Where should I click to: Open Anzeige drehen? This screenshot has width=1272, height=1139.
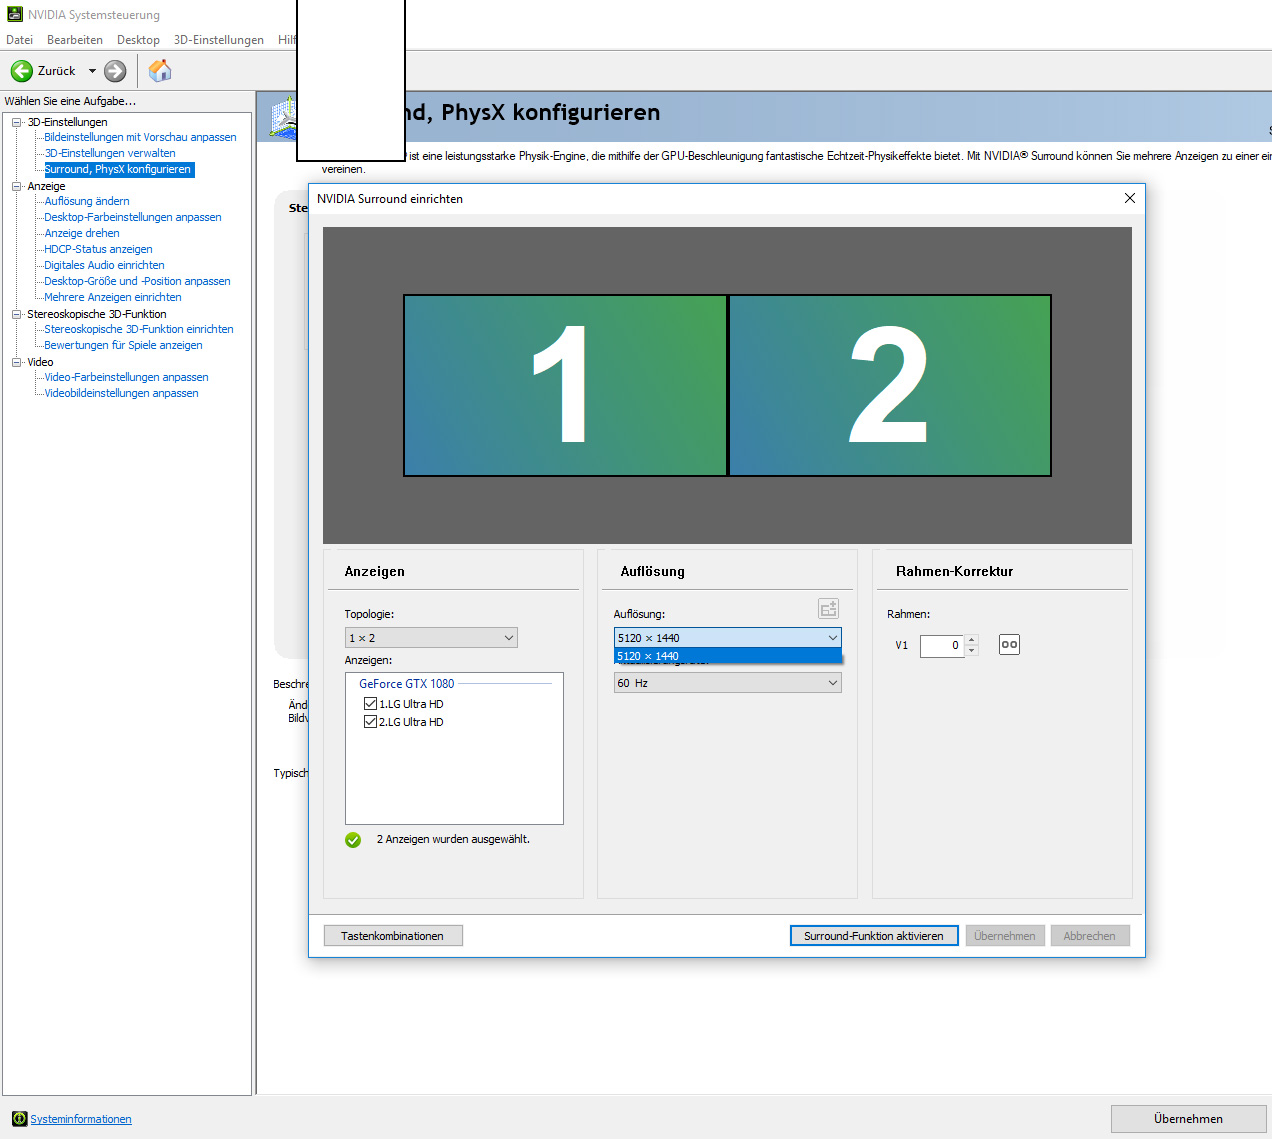click(82, 233)
